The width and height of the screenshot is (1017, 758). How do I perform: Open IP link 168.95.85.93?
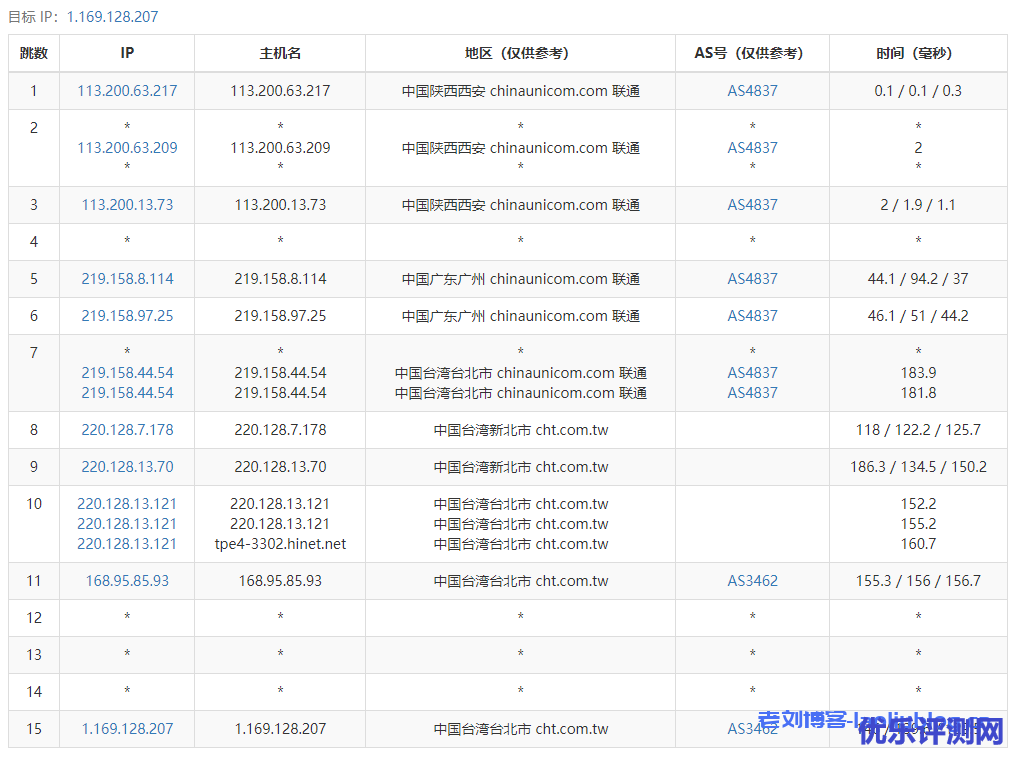point(127,581)
